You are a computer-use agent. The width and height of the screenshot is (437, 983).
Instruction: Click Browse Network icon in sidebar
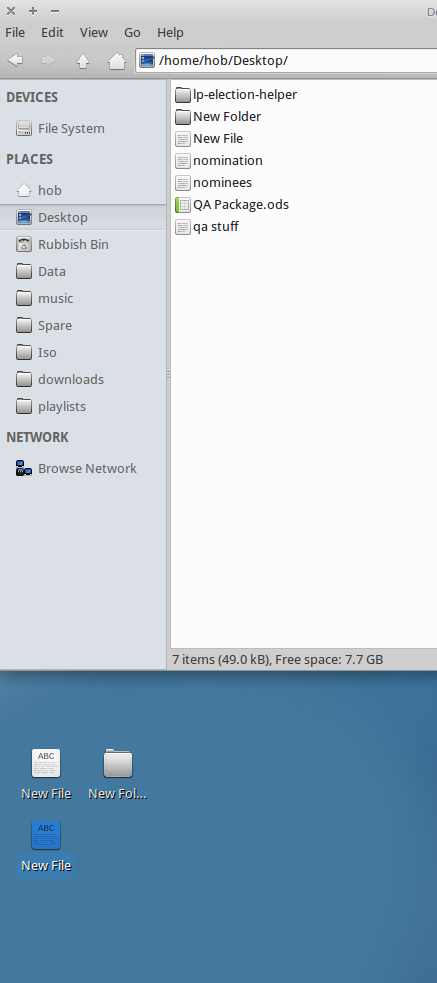(x=24, y=468)
